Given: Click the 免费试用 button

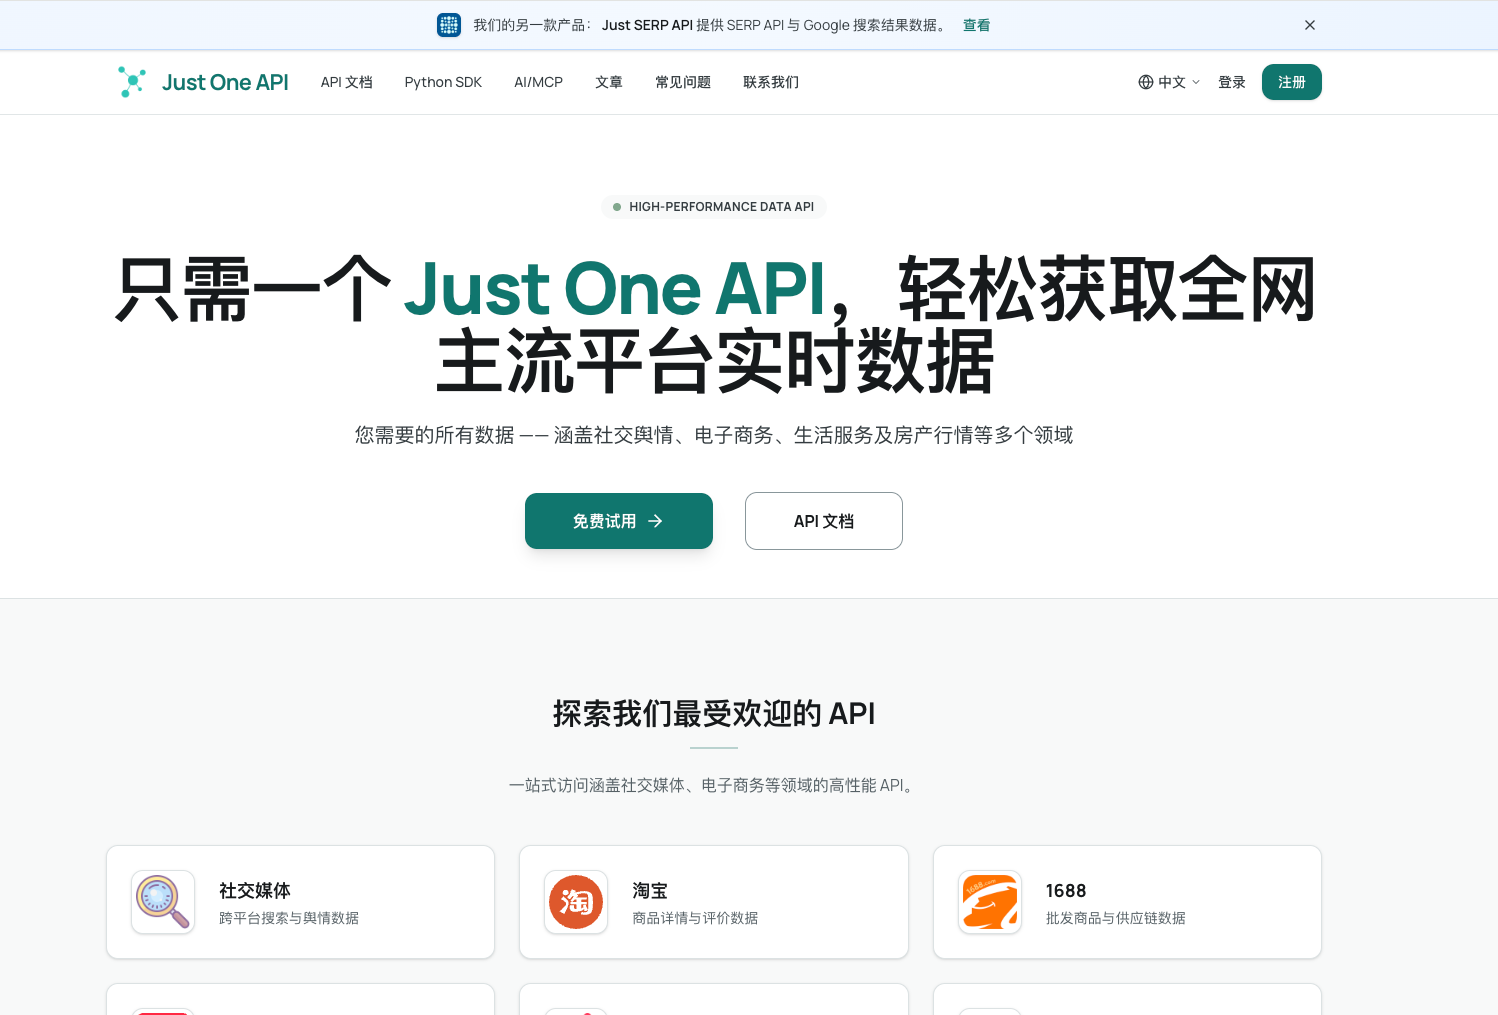Looking at the screenshot, I should (619, 521).
